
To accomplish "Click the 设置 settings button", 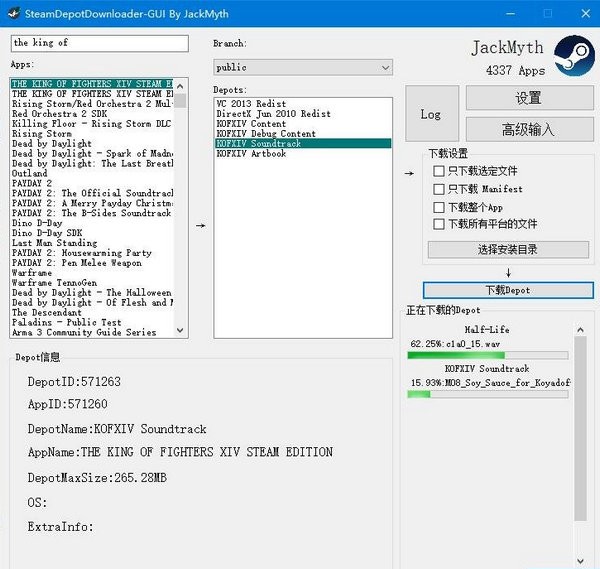I will 528,98.
